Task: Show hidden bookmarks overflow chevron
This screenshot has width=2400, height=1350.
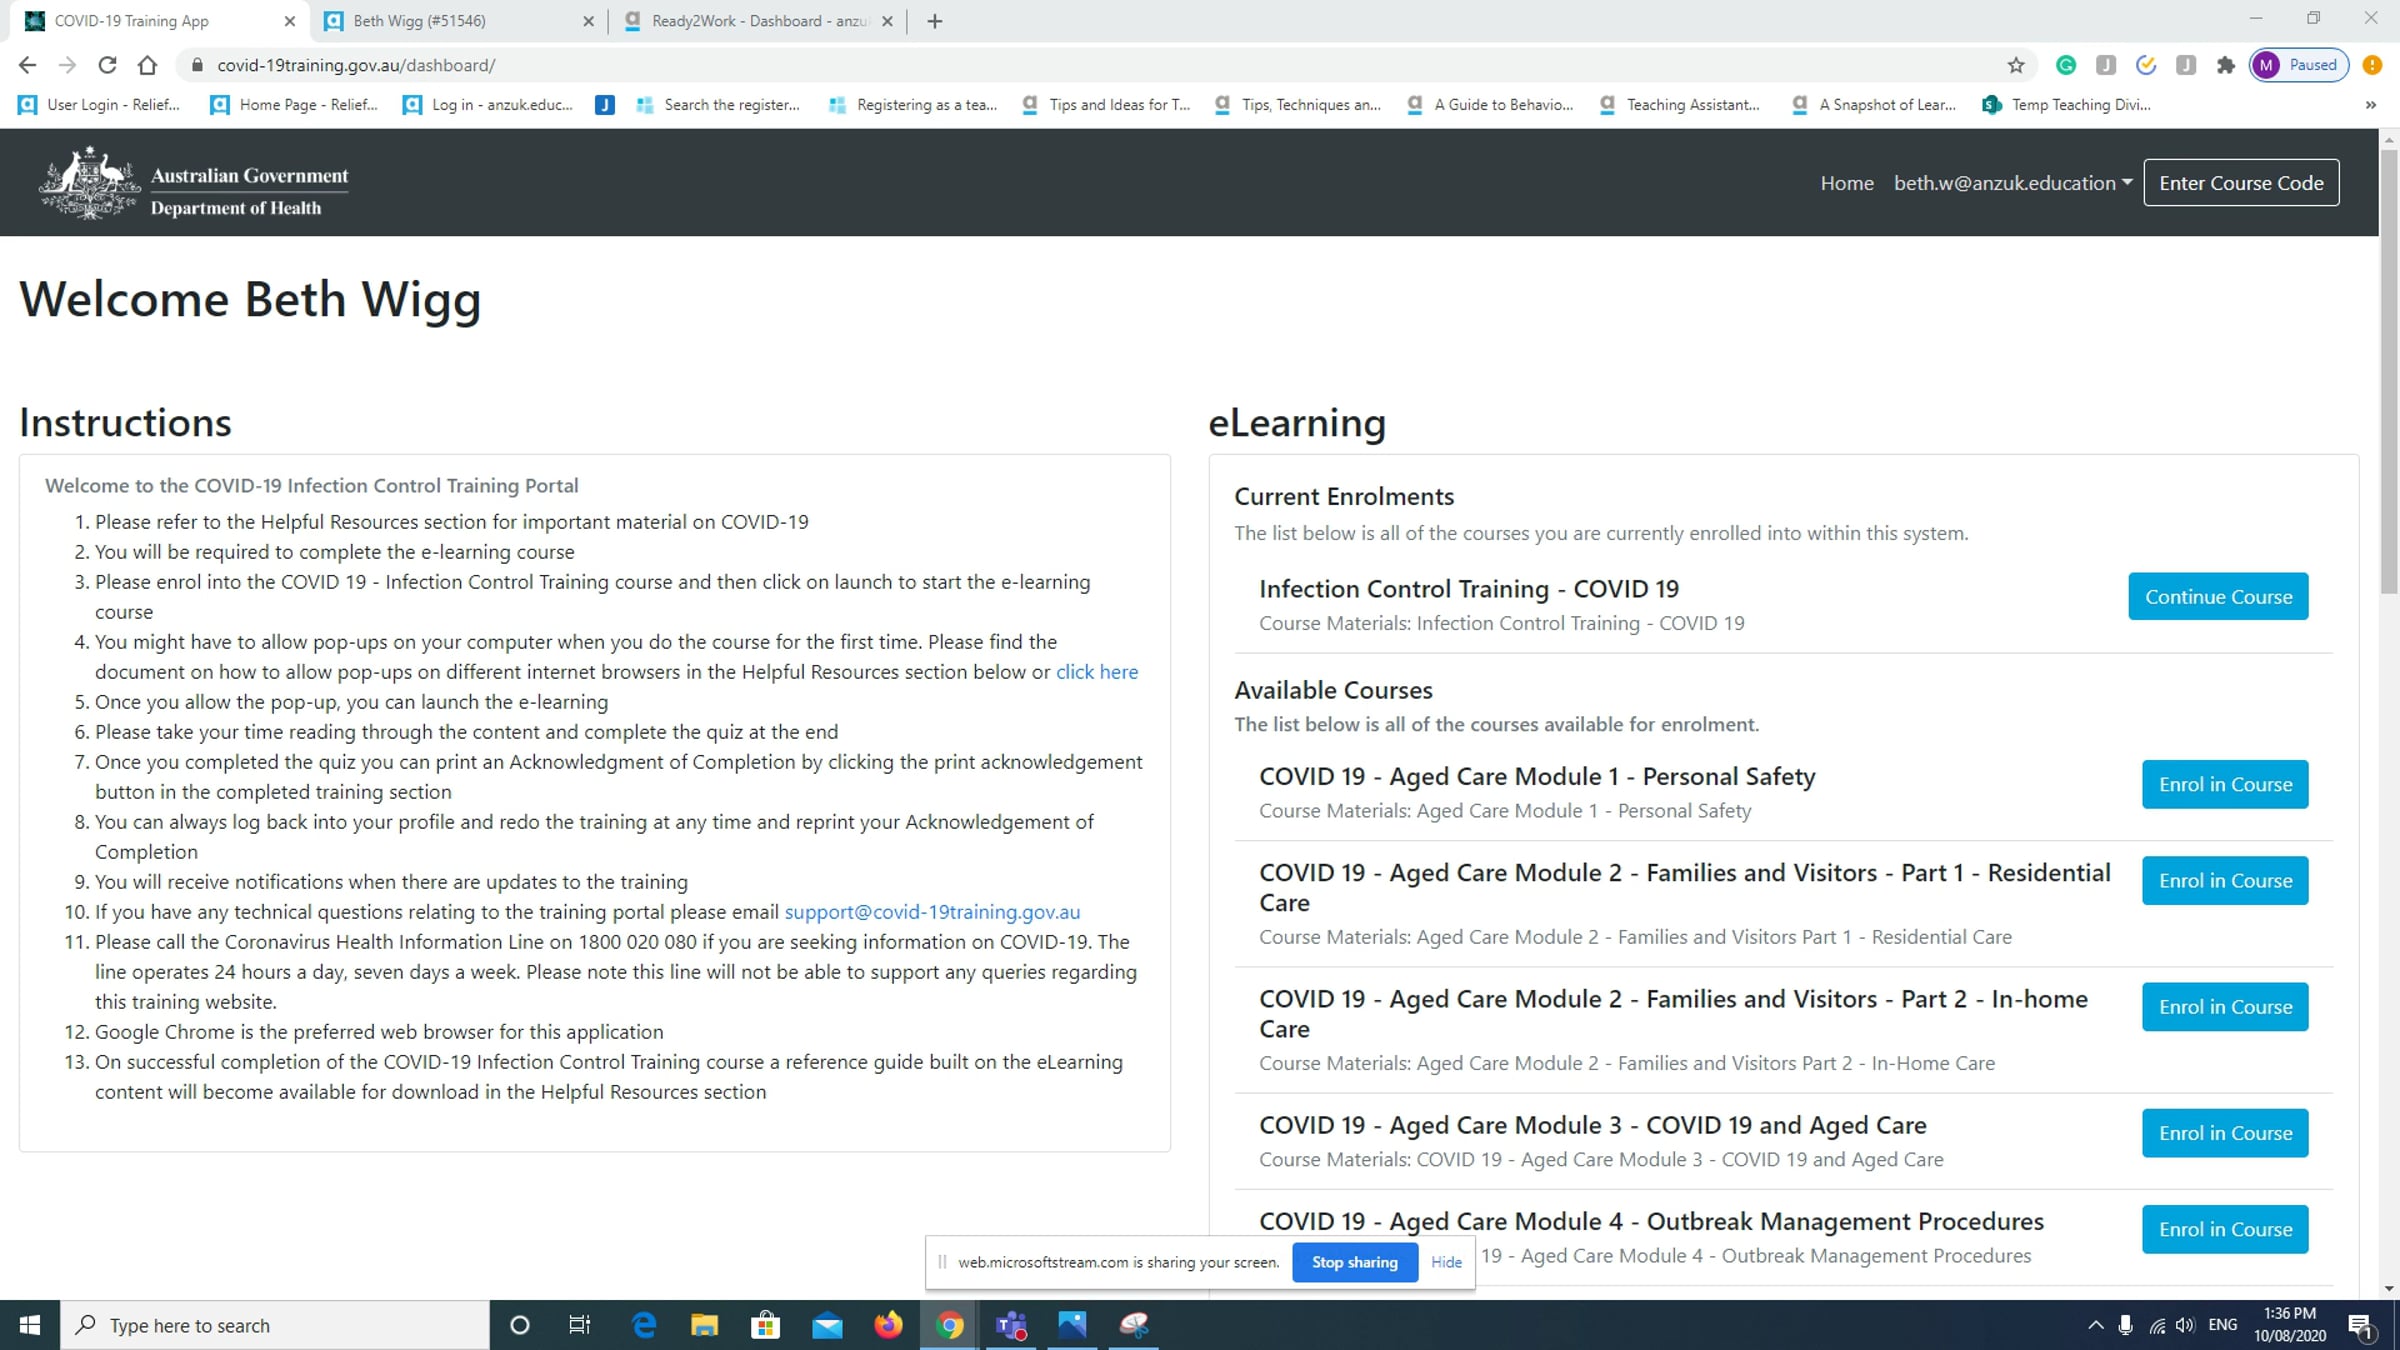Action: tap(2370, 105)
